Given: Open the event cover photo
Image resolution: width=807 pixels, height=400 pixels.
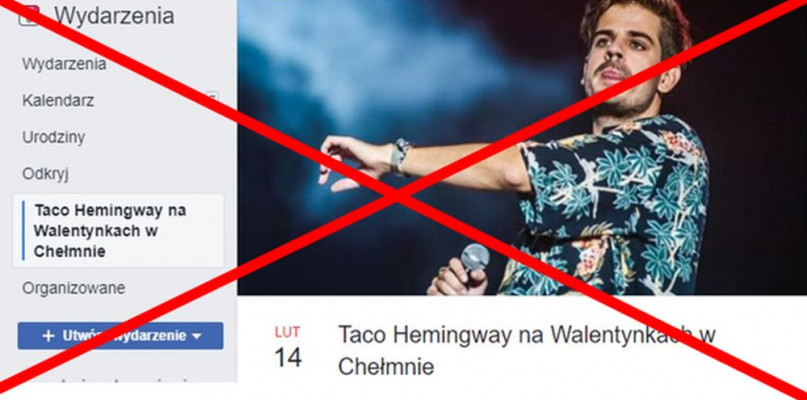Looking at the screenshot, I should [522, 147].
